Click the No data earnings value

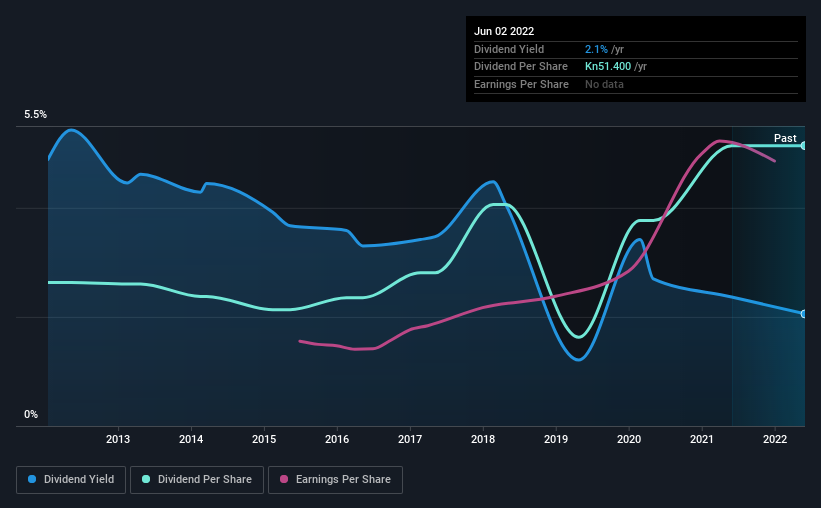604,84
